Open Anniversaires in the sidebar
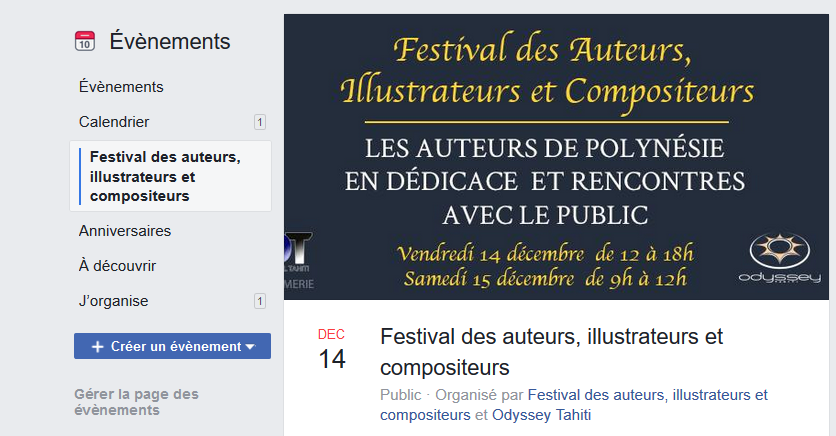This screenshot has height=436, width=836. pos(125,231)
